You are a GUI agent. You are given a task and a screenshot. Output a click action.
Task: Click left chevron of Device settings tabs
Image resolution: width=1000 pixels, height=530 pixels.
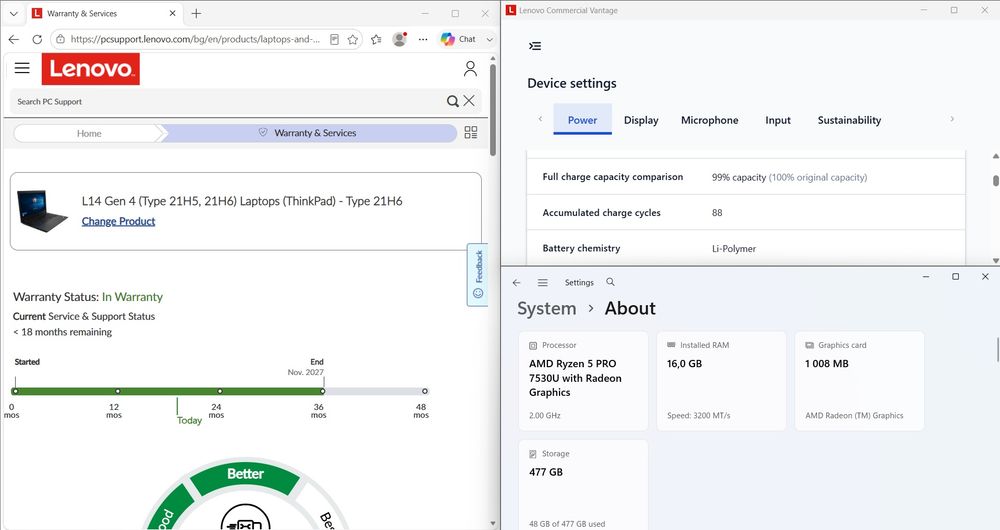tap(540, 119)
